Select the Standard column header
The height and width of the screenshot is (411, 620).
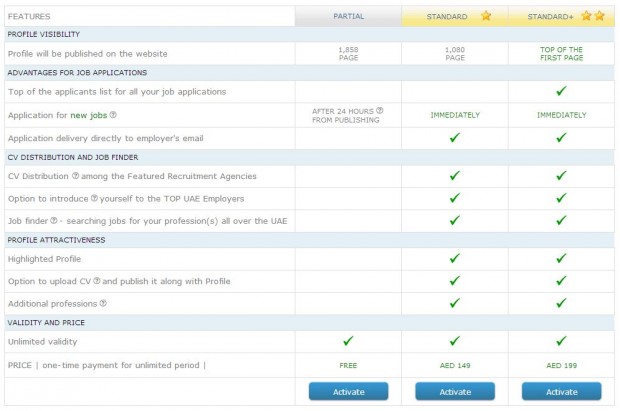click(455, 16)
